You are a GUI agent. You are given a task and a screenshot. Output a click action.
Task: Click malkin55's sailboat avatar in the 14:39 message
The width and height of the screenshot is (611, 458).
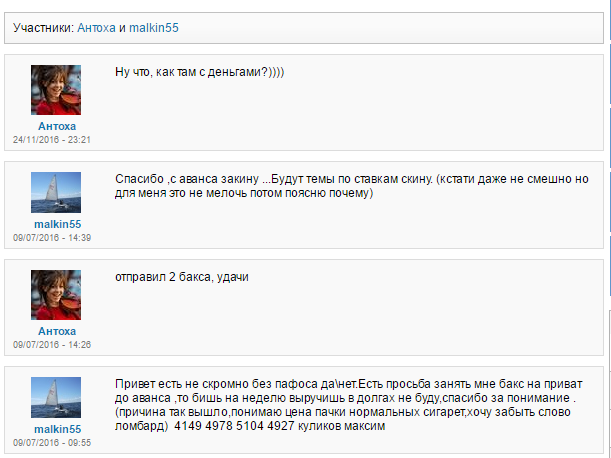point(56,193)
